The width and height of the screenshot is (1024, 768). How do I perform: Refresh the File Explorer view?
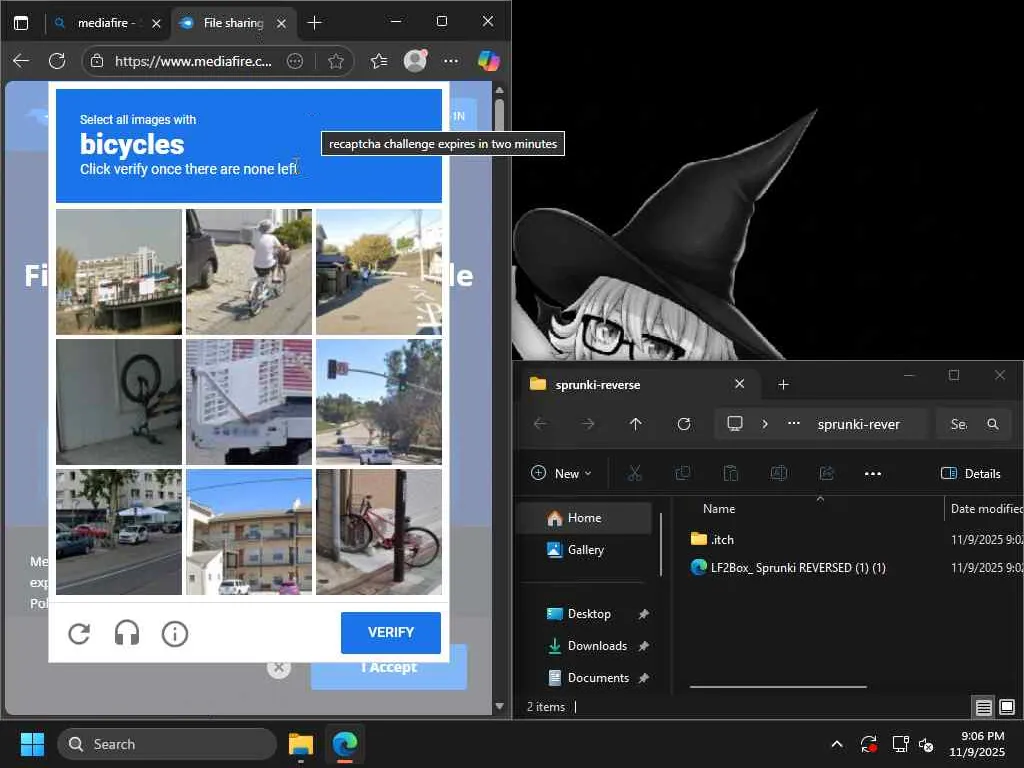pos(684,424)
